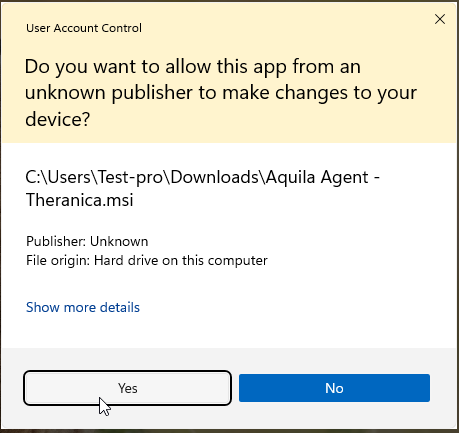Click the 'C:\Users' start of the path
The image size is (459, 433).
pyautogui.click(x=58, y=177)
